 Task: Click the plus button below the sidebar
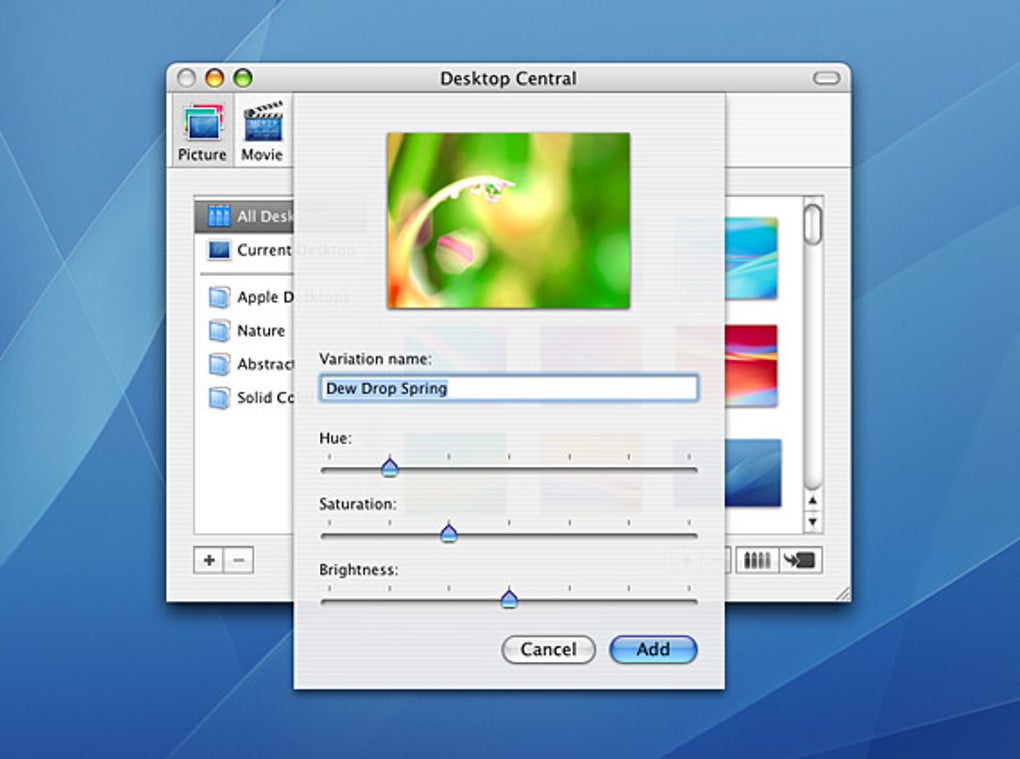point(209,560)
